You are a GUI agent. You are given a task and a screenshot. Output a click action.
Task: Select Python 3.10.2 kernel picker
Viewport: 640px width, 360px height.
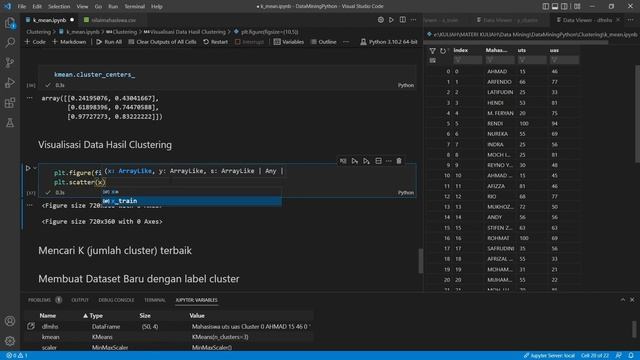[x=389, y=42]
